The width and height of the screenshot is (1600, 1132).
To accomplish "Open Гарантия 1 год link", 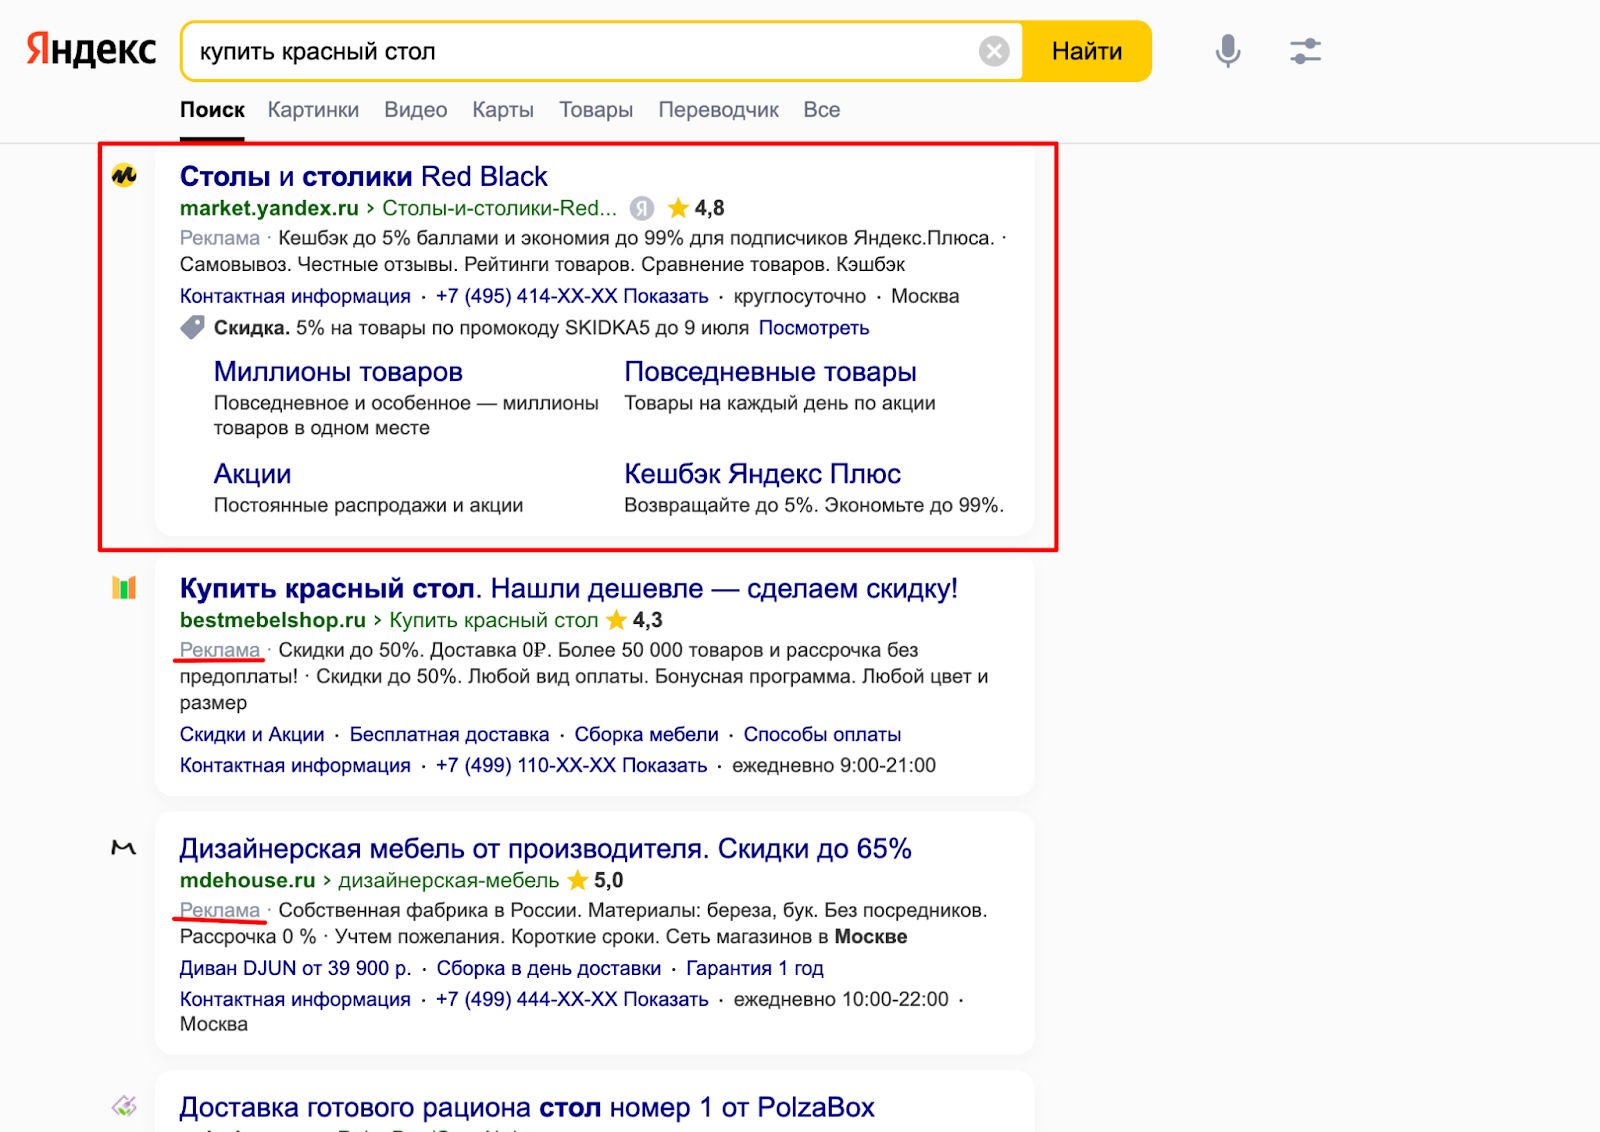I will (755, 968).
